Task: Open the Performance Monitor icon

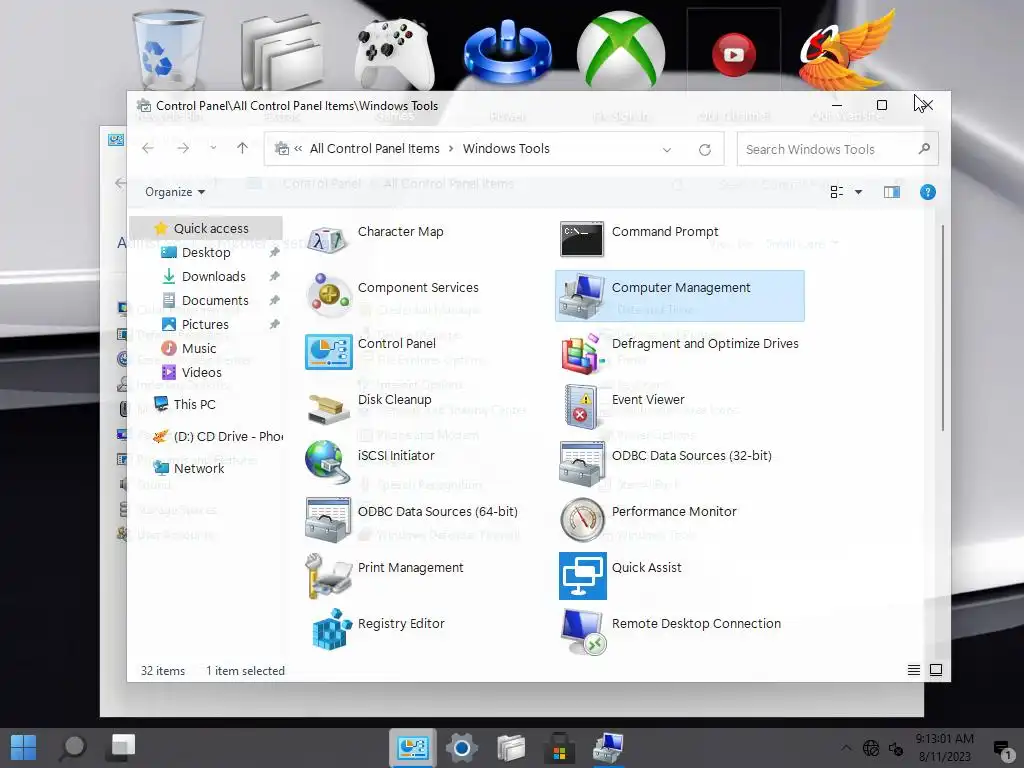Action: pos(582,520)
